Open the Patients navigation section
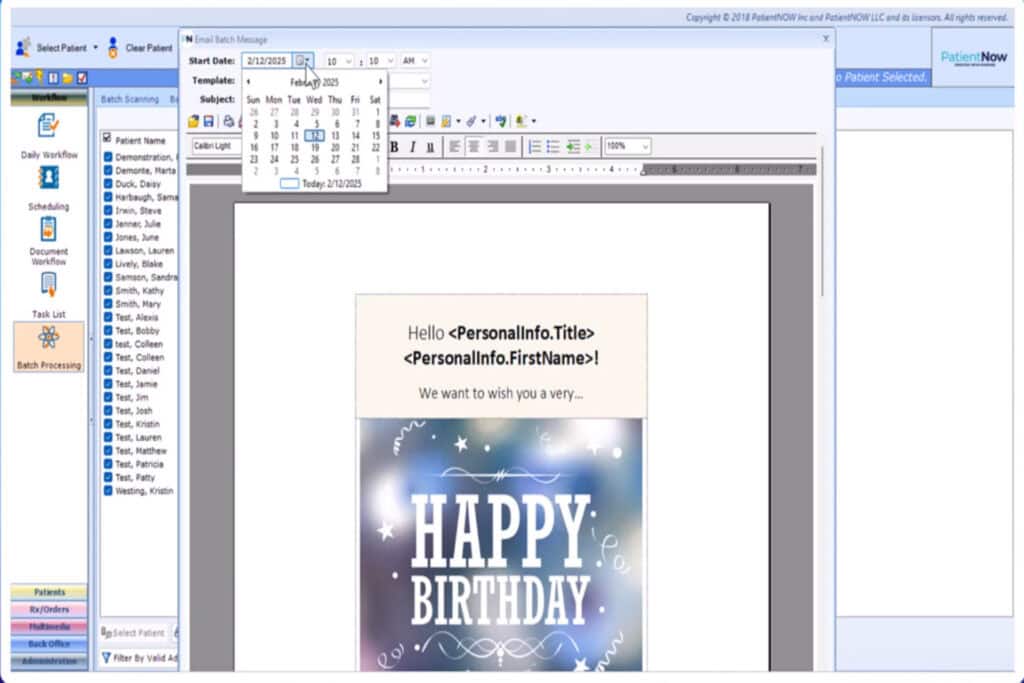Viewport: 1024px width, 683px height. (48, 592)
